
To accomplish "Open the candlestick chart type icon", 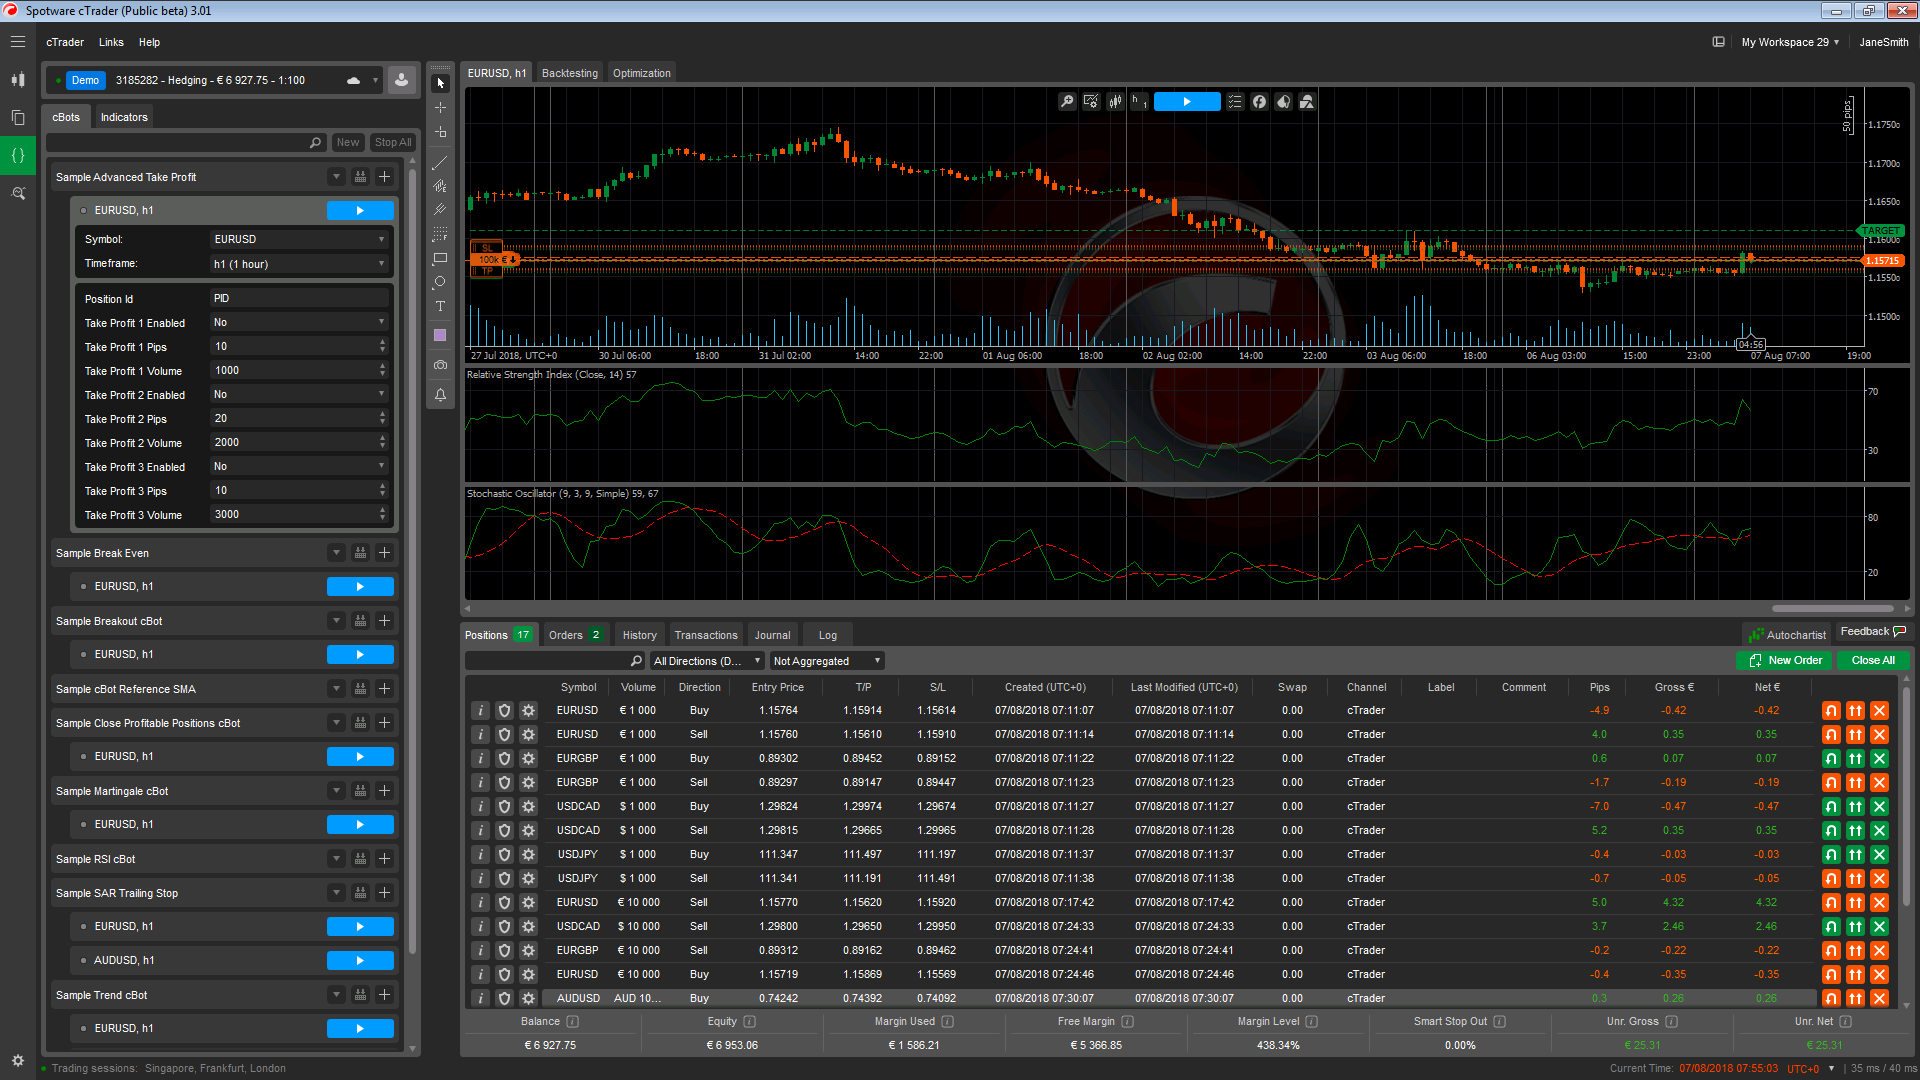I will (1115, 101).
